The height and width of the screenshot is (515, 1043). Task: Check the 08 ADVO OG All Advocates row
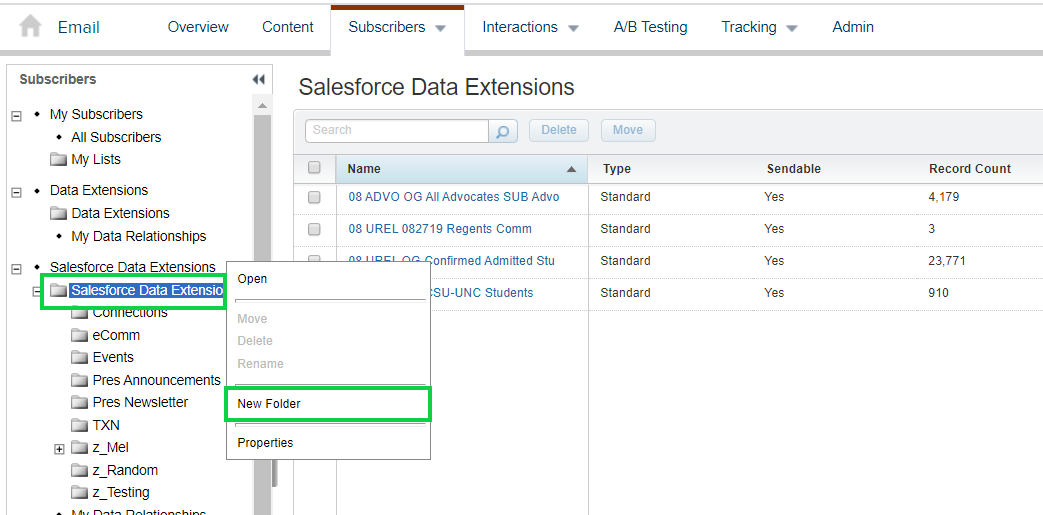[315, 197]
